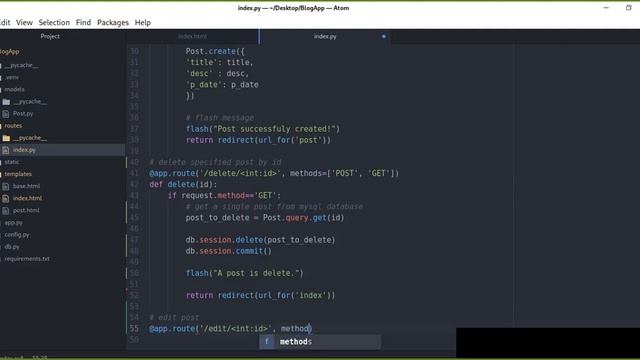The image size is (640, 360).
Task: Click the autocomplete suggestion type icon
Action: pyautogui.click(x=267, y=342)
